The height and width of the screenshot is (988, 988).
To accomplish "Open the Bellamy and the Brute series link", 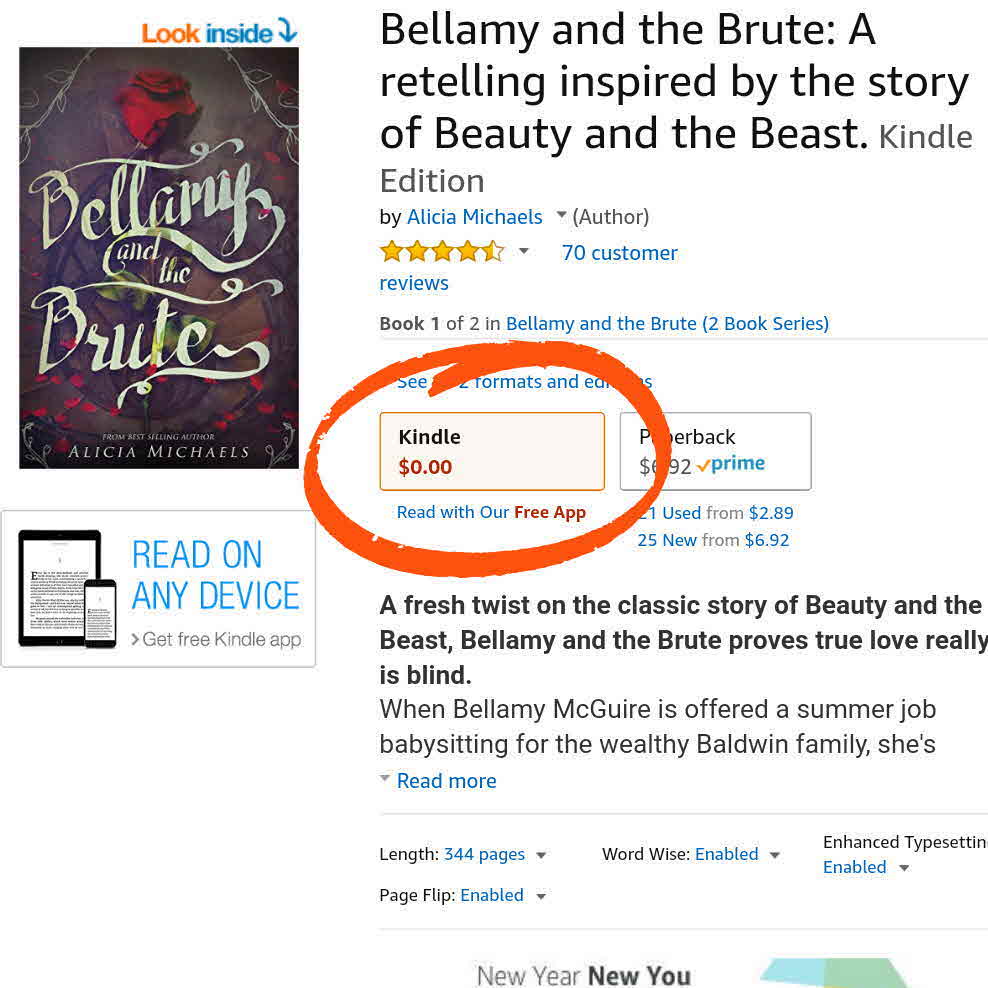I will click(667, 324).
